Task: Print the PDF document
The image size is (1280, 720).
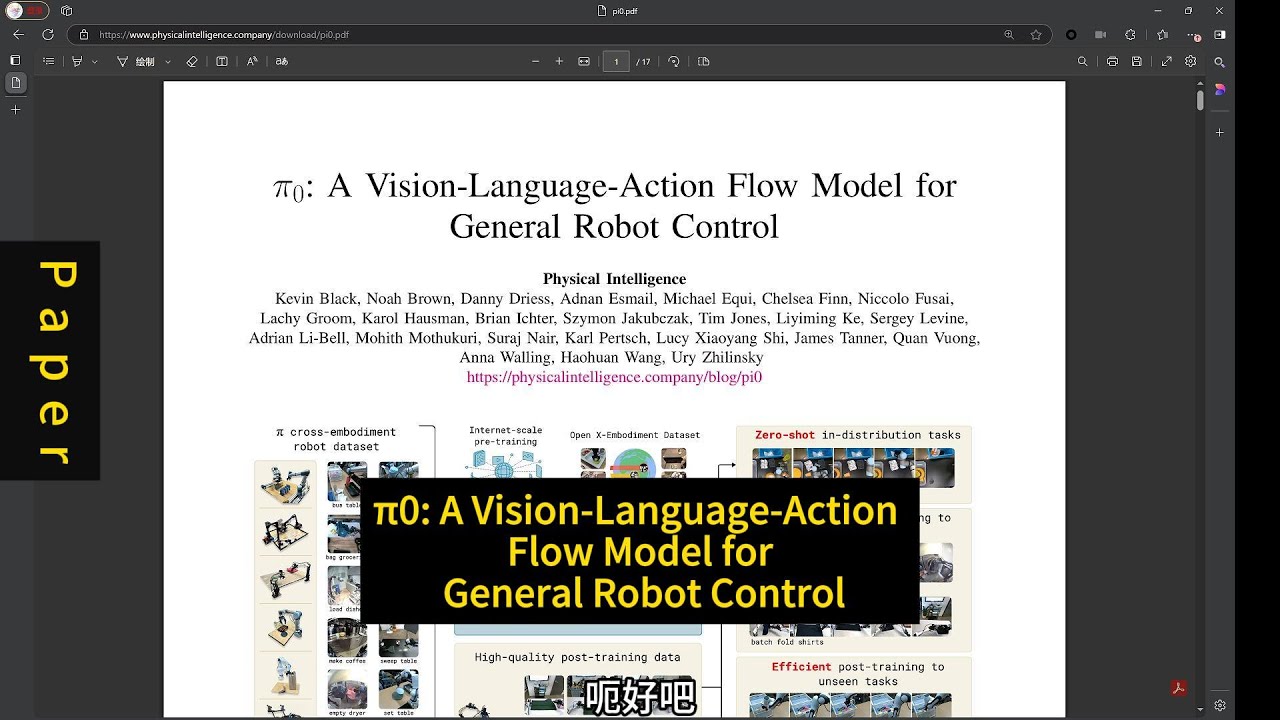Action: tap(1112, 61)
